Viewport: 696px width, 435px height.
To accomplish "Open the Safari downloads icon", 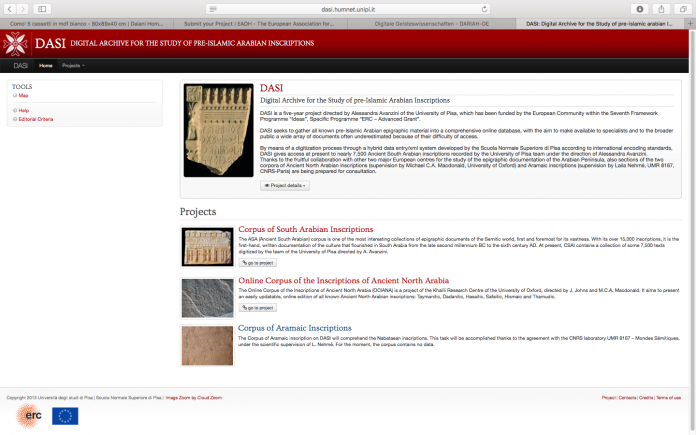I will (640, 9).
